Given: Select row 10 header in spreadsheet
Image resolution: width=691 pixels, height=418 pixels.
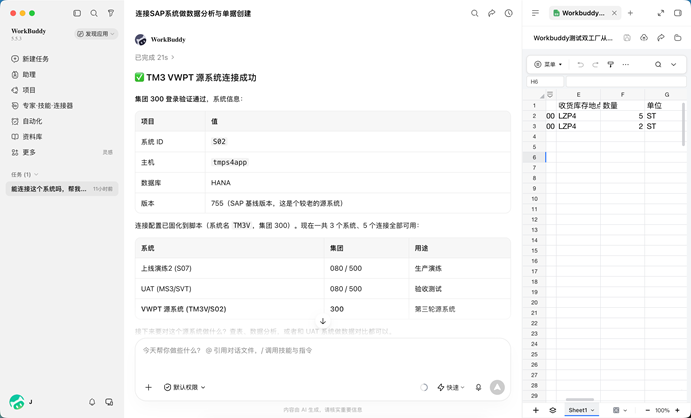Looking at the screenshot, I should 534,199.
